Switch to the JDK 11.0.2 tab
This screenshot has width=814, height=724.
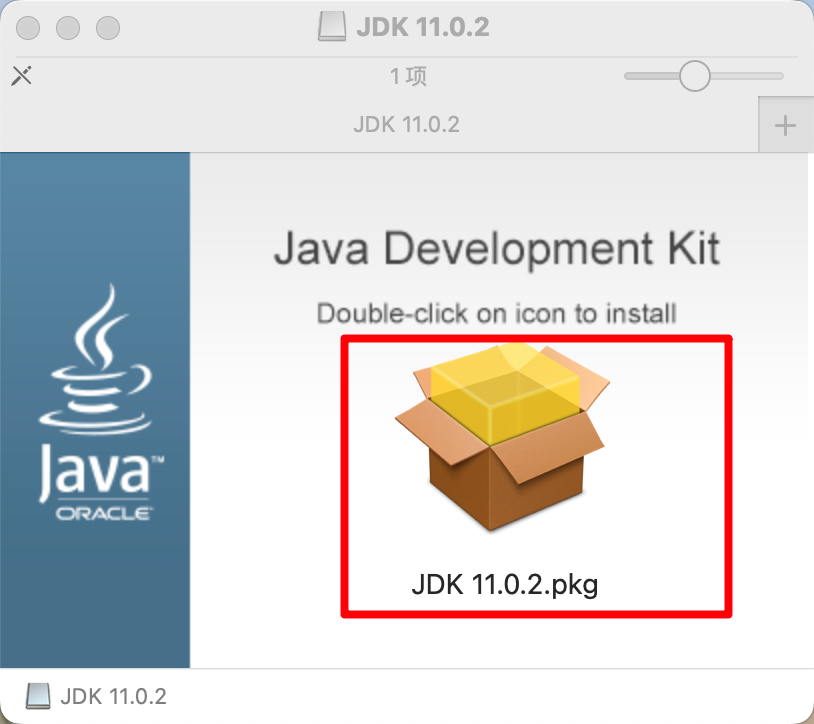coord(406,125)
